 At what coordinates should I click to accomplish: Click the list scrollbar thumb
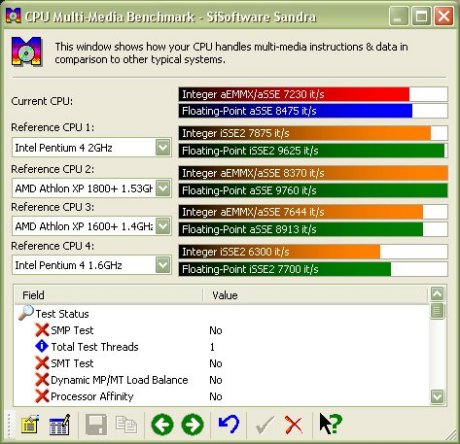[x=437, y=311]
